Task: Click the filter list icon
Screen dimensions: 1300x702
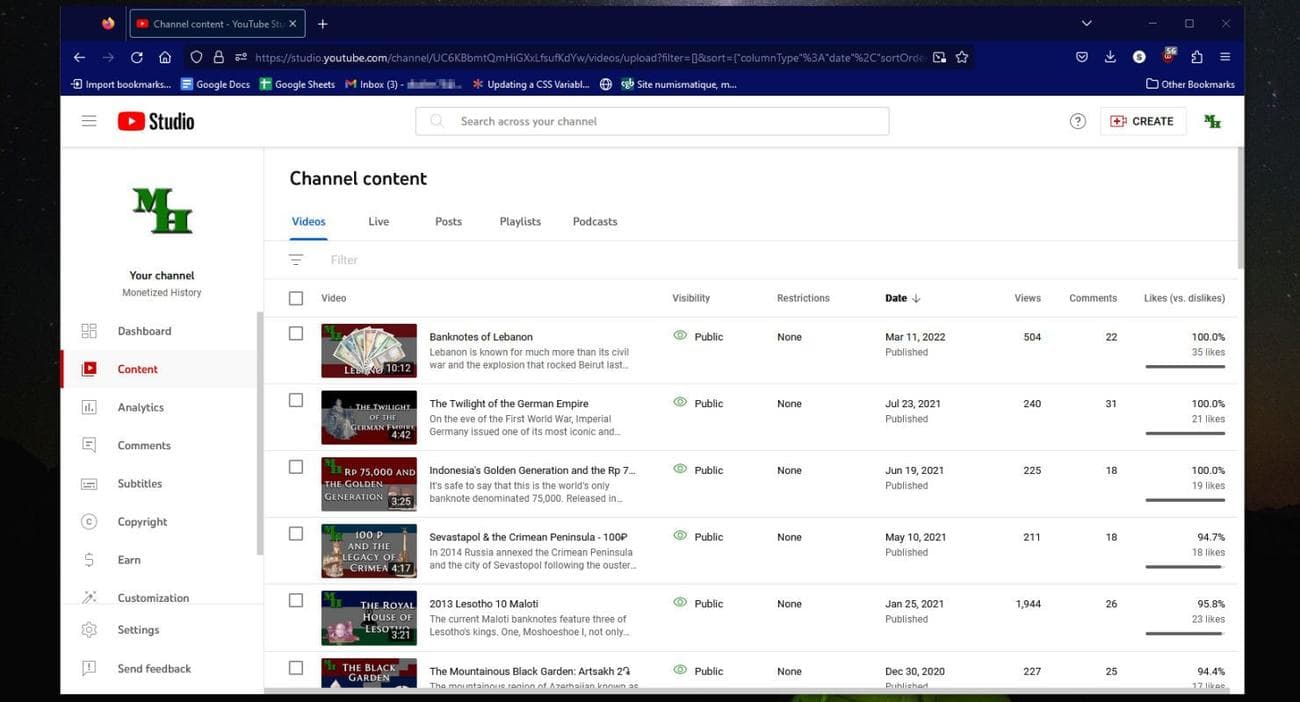Action: click(x=296, y=260)
